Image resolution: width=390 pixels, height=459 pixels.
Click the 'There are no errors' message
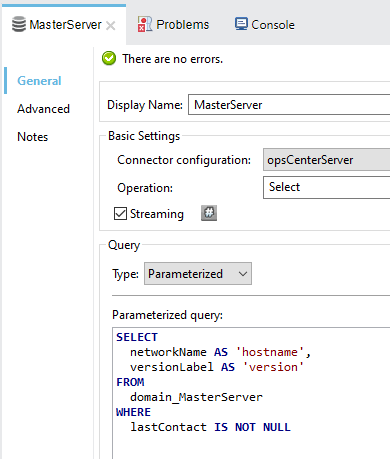point(173,59)
